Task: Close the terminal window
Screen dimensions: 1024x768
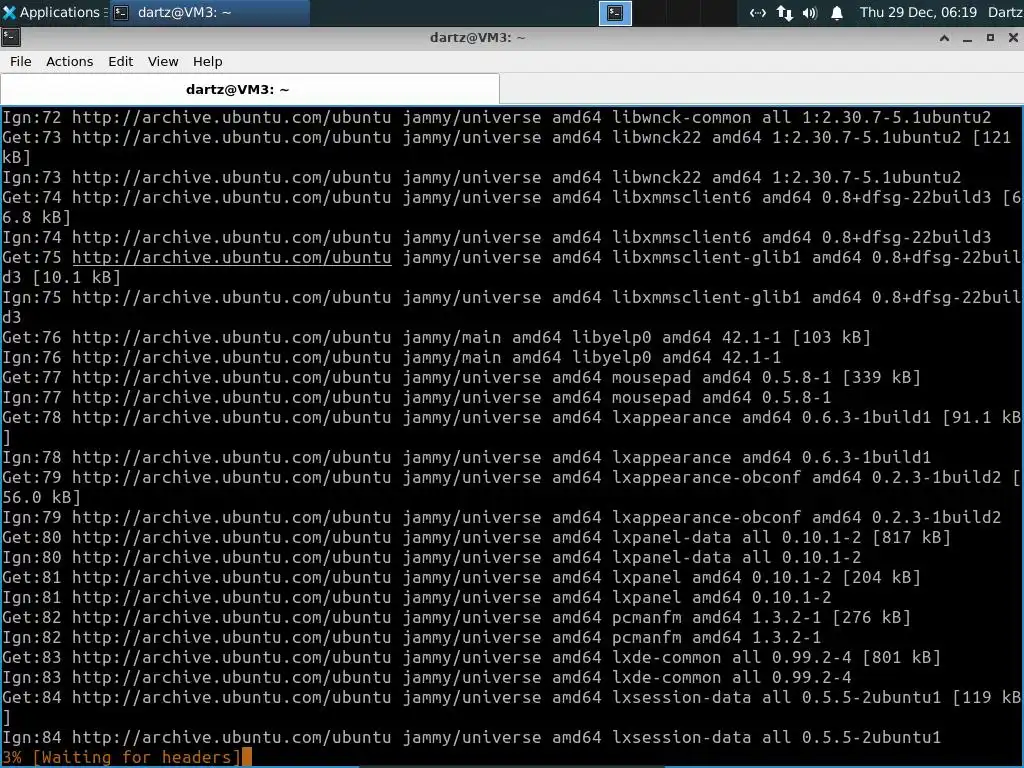Action: coord(1013,38)
